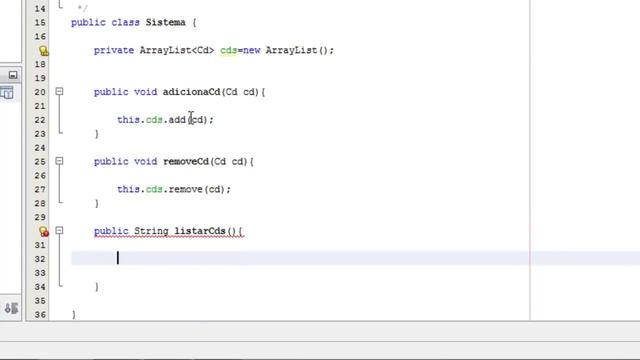Click line number 36 in the gutter
This screenshot has width=640, height=360.
40,315
